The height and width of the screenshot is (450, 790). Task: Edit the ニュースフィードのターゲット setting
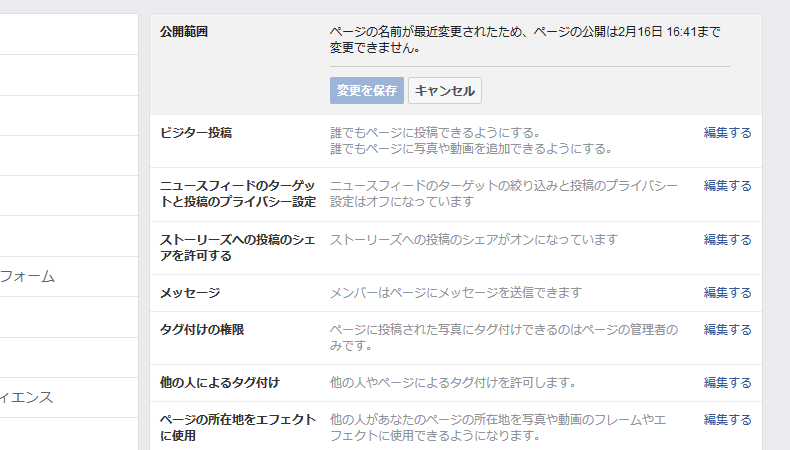point(727,186)
